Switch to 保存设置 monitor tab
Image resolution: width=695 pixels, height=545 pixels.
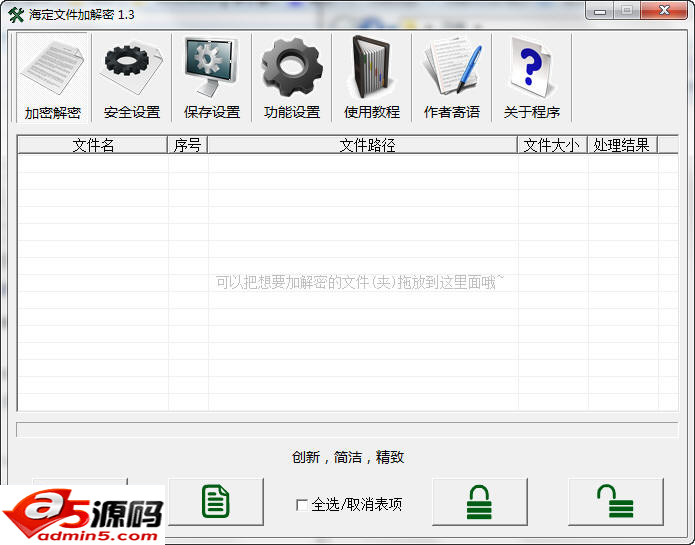211,77
